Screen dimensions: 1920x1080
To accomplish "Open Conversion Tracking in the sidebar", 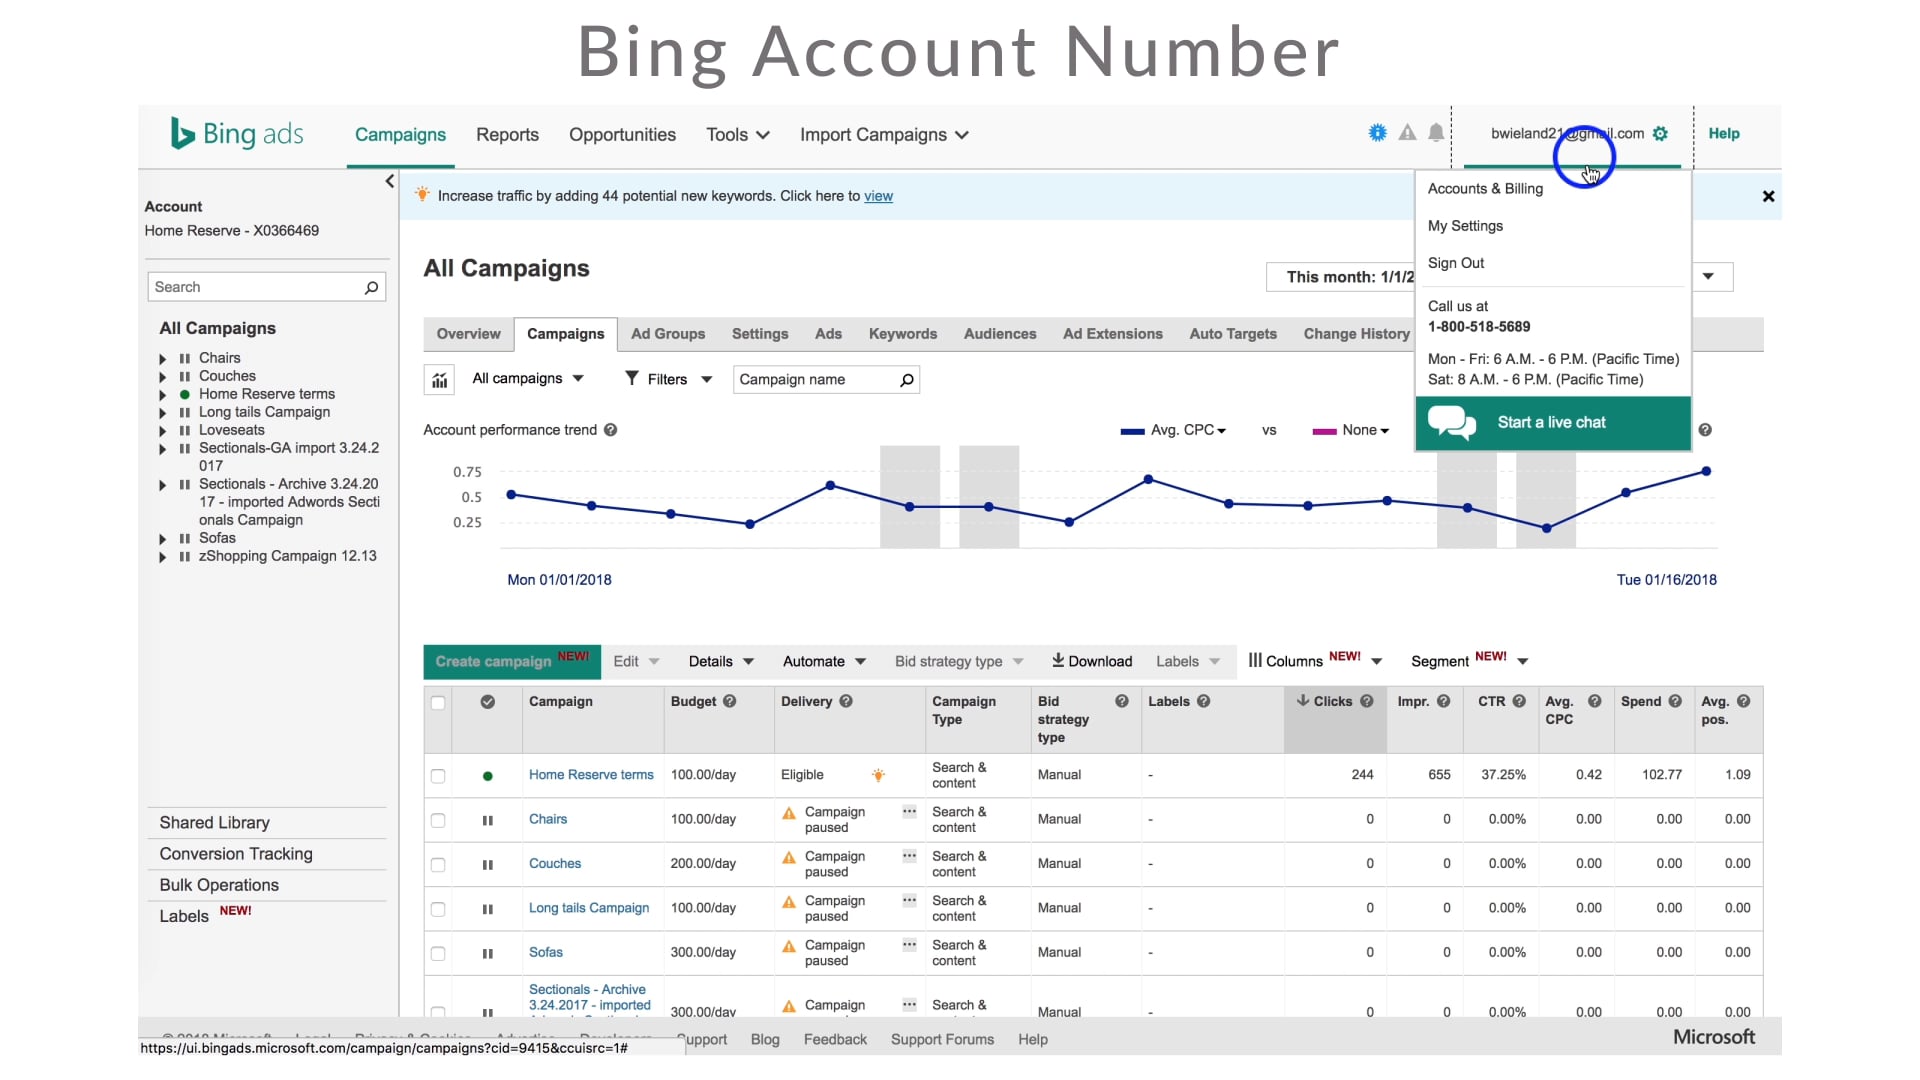I will (x=236, y=853).
